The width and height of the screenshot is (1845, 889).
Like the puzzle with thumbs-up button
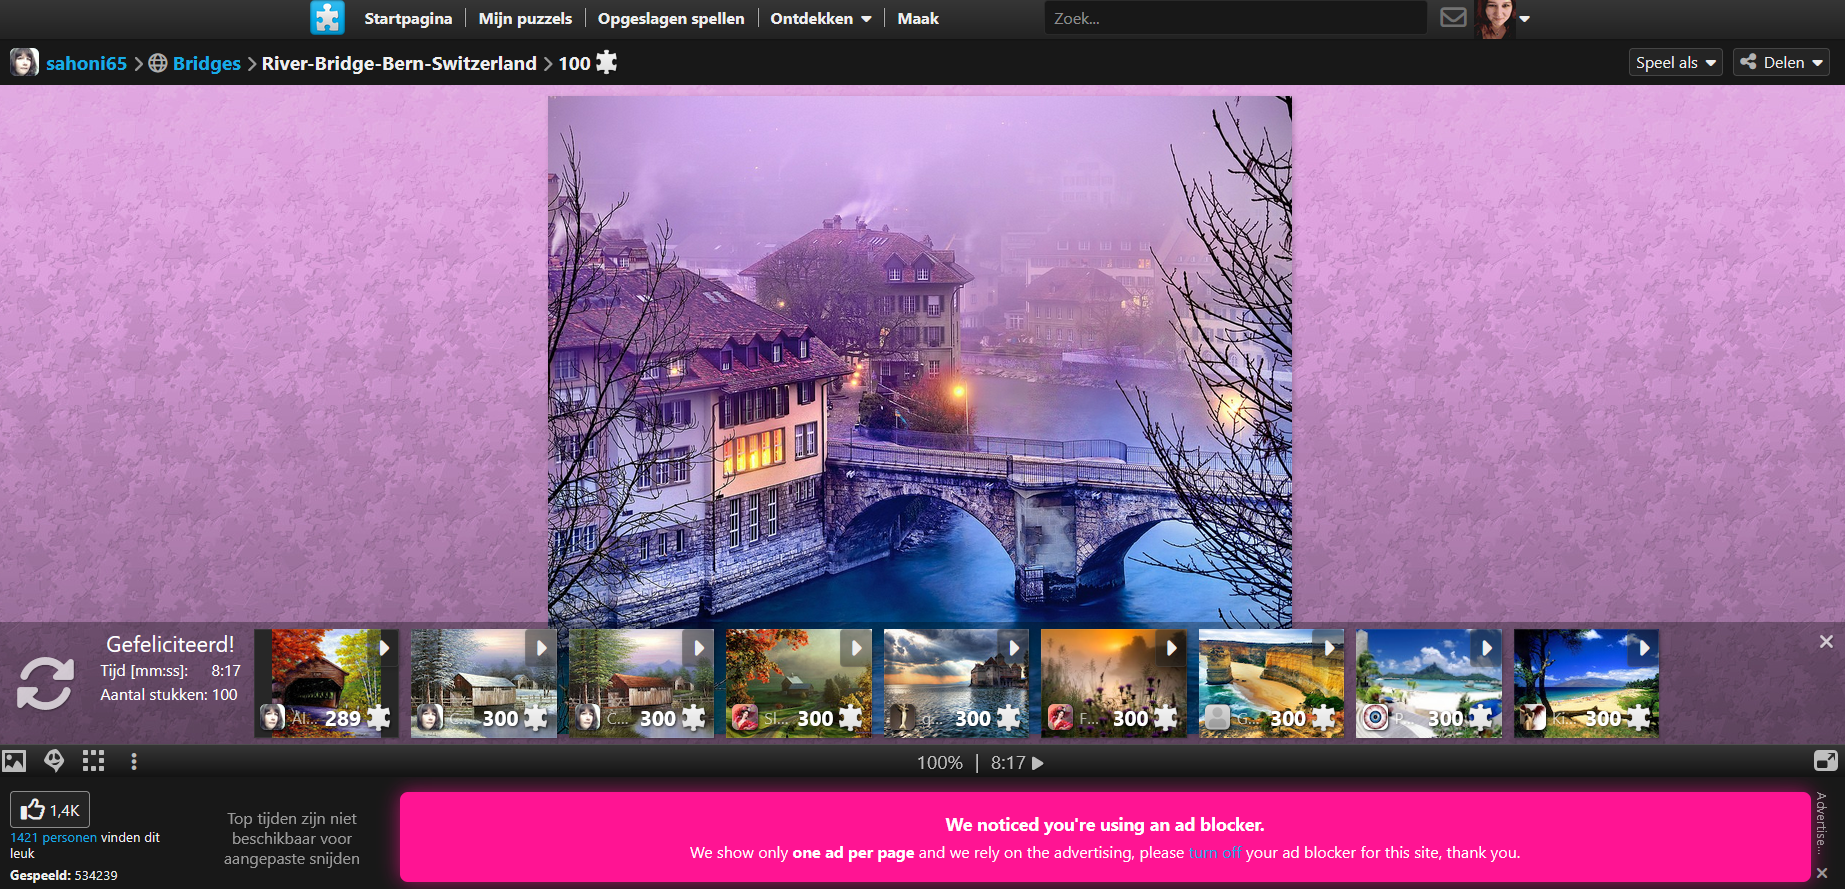coord(50,810)
